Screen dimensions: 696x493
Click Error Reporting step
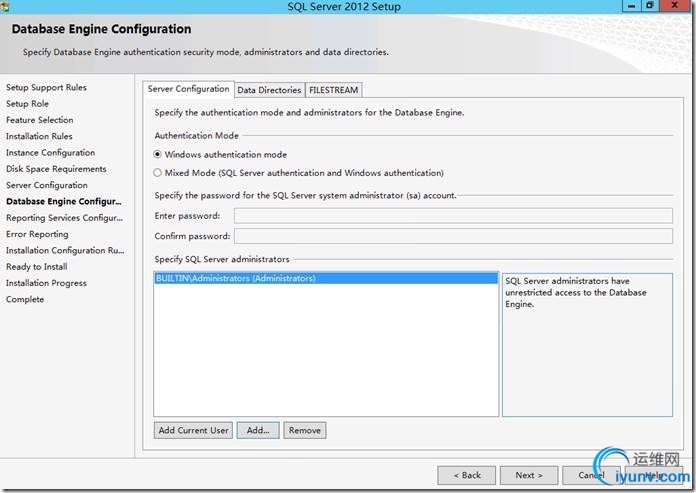coord(37,234)
